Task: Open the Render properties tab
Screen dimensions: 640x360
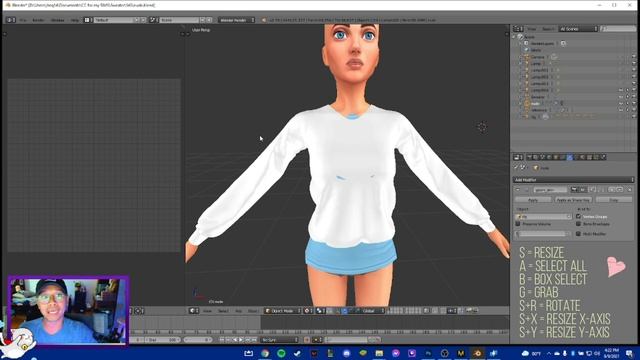Action: (x=530, y=157)
